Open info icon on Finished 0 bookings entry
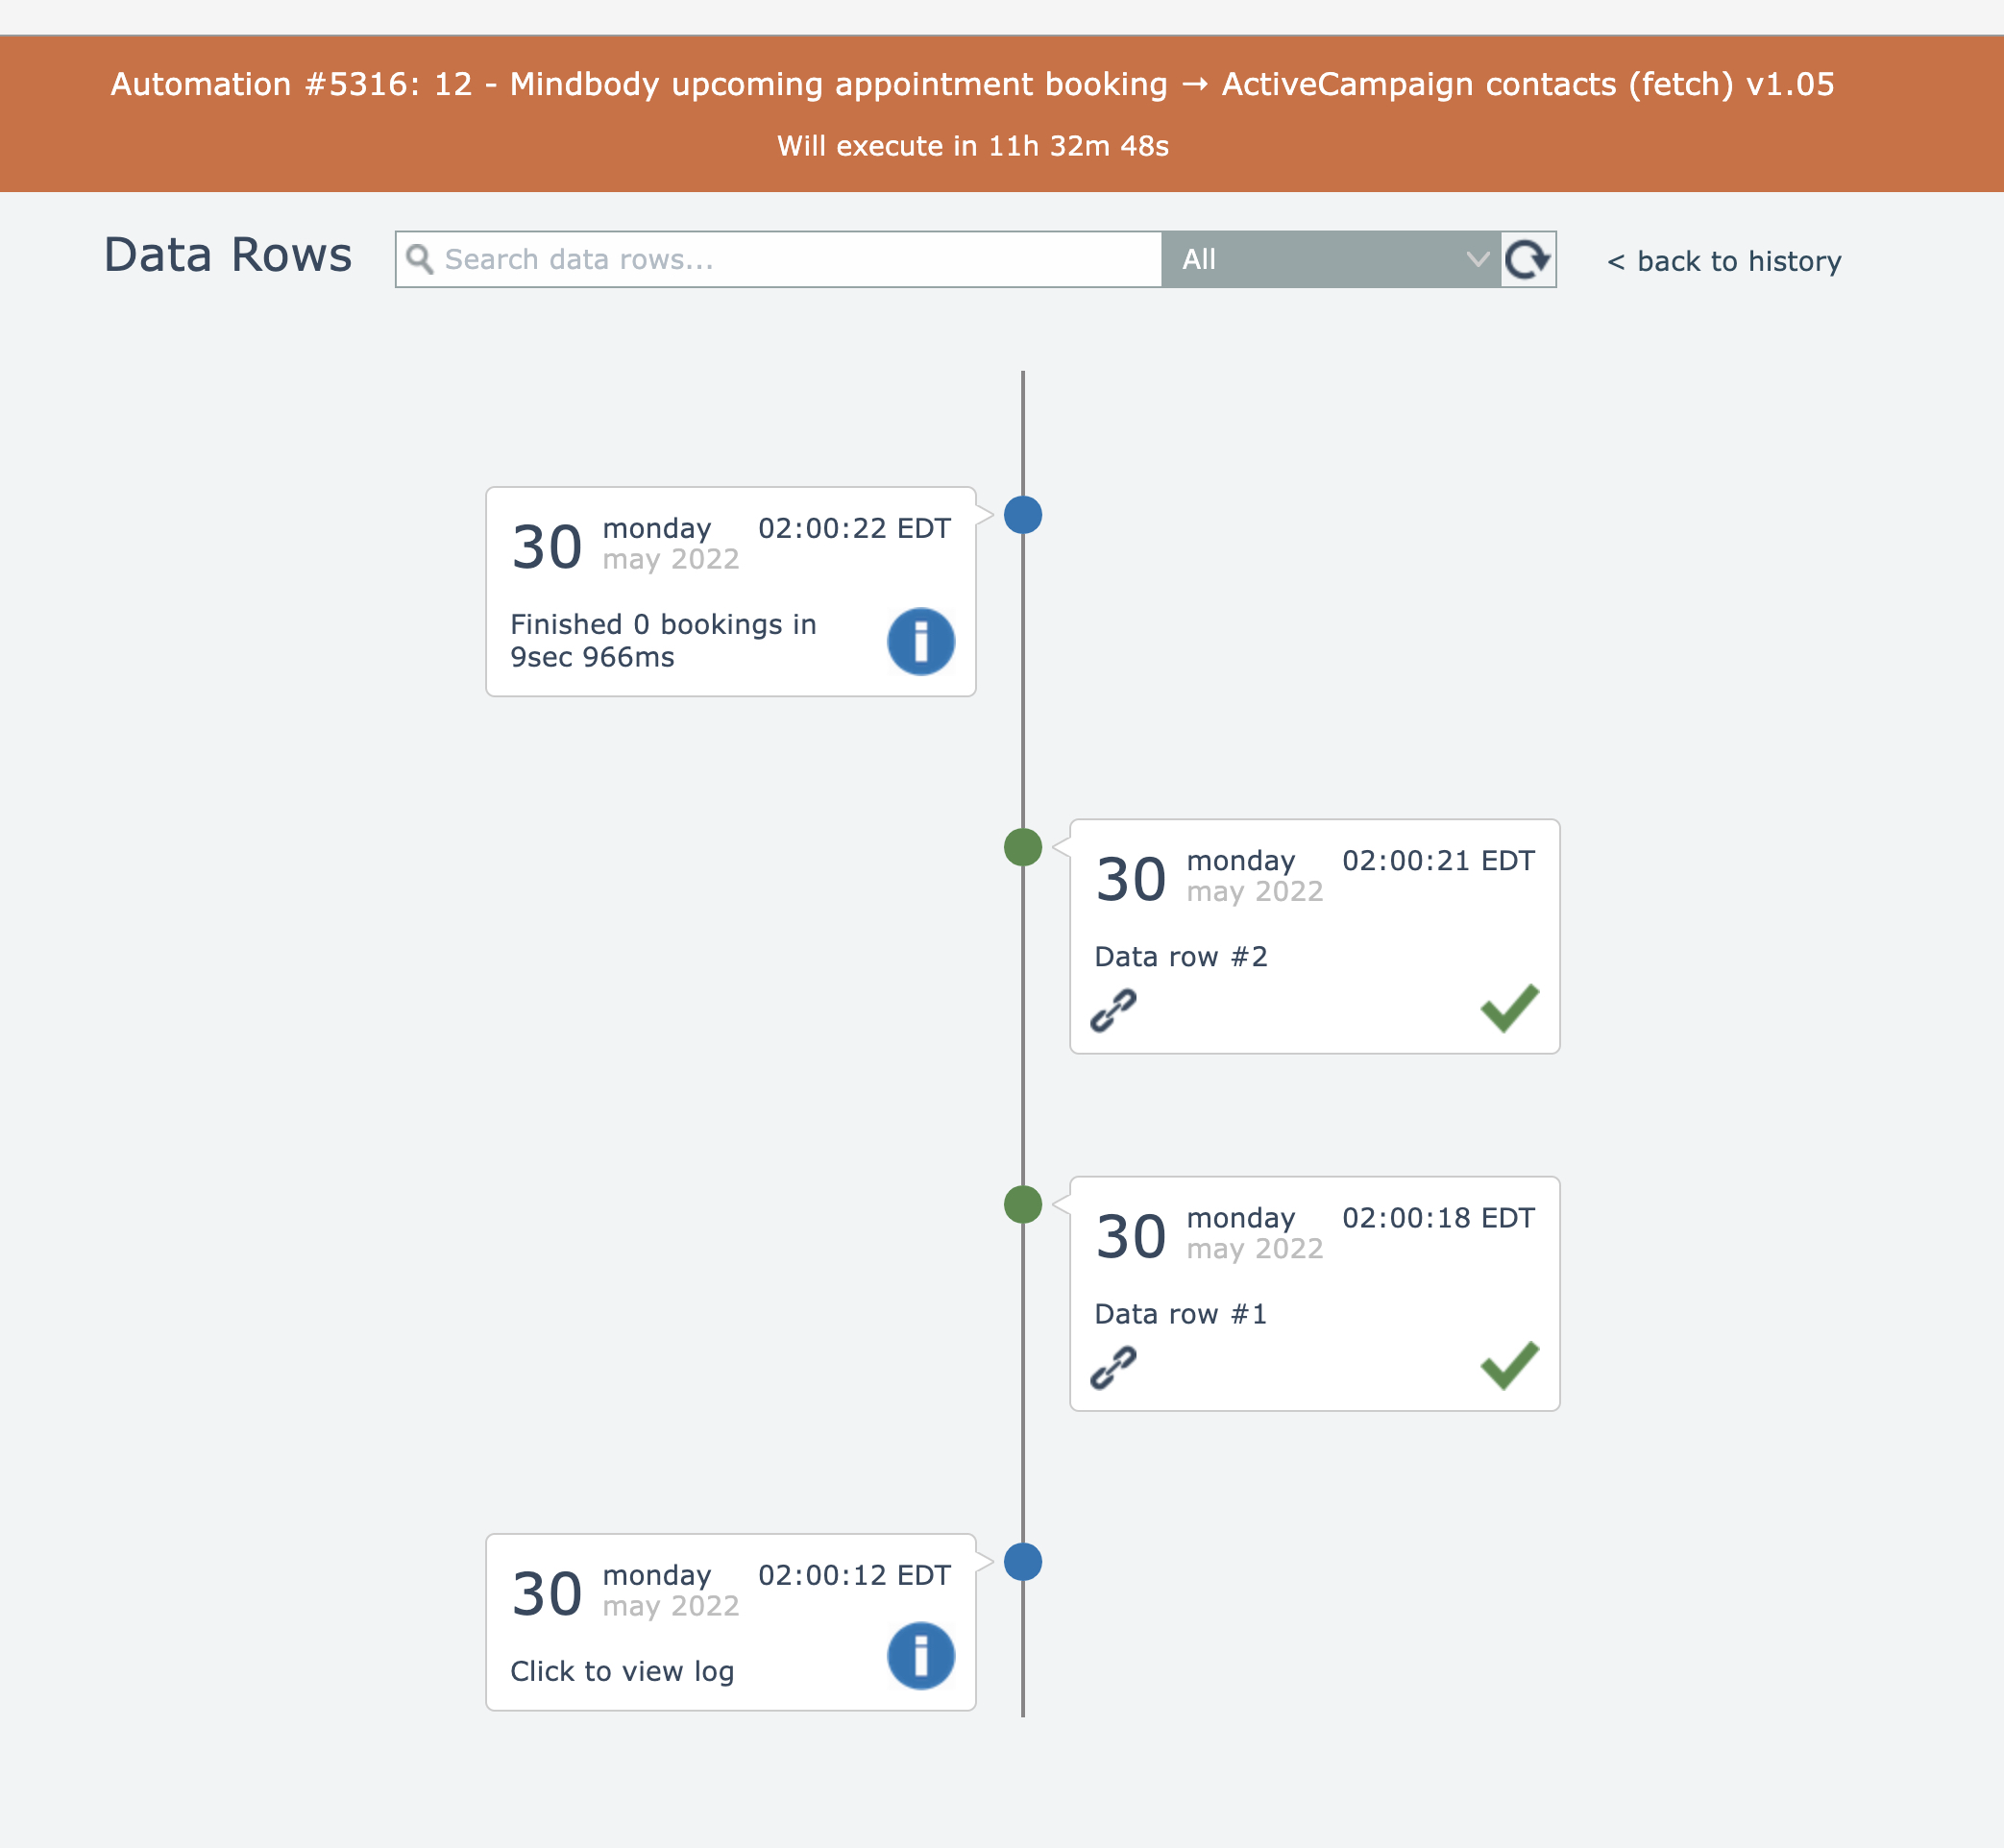This screenshot has height=1848, width=2004. tap(920, 641)
